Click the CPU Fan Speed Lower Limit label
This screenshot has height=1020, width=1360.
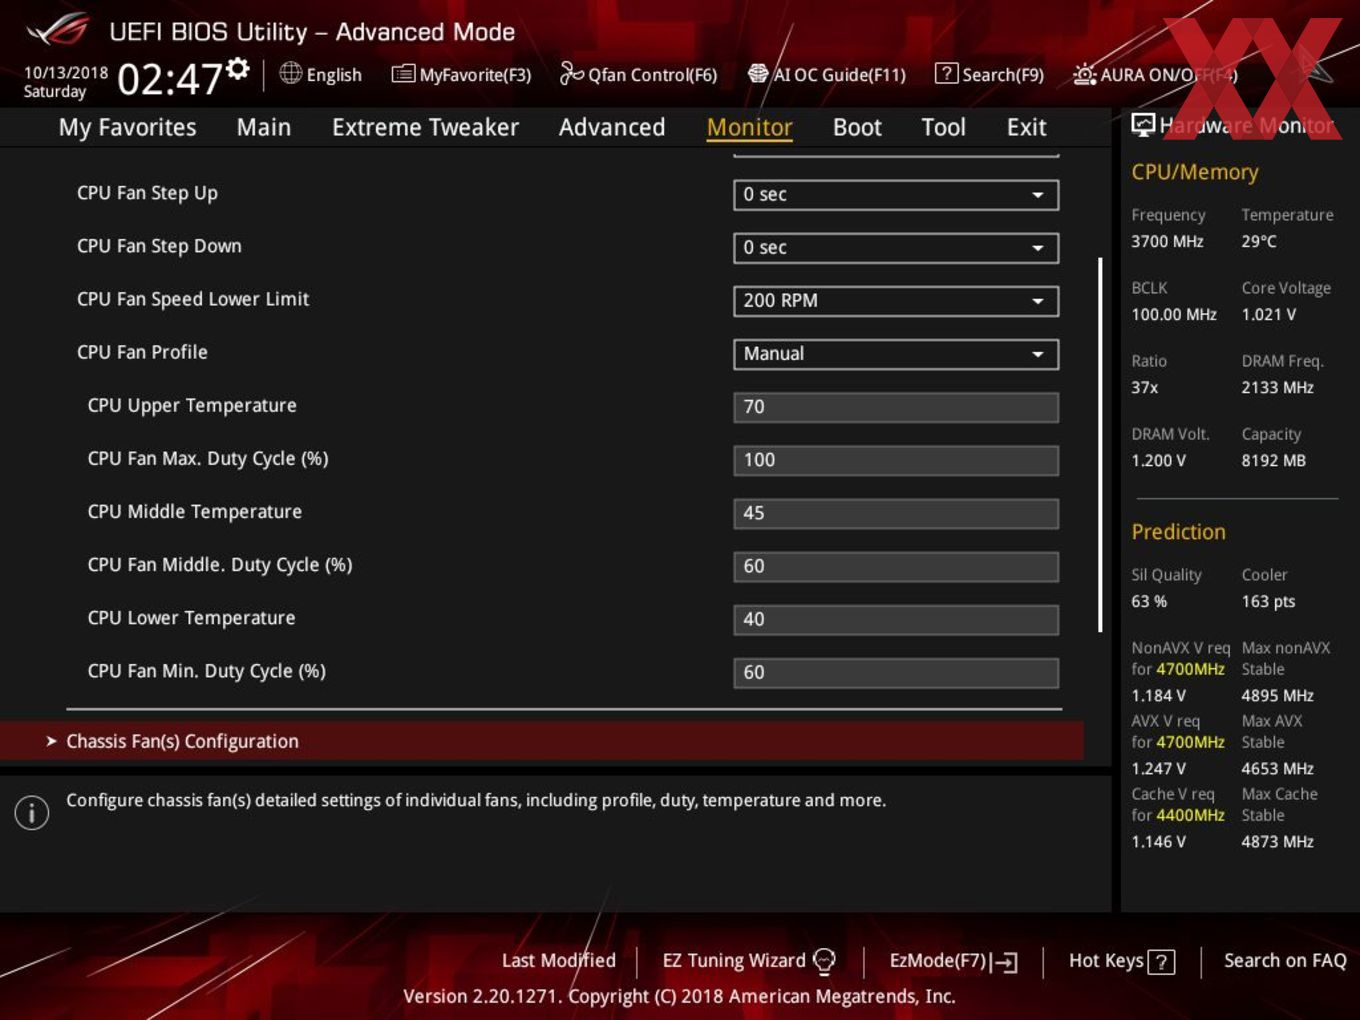(193, 299)
